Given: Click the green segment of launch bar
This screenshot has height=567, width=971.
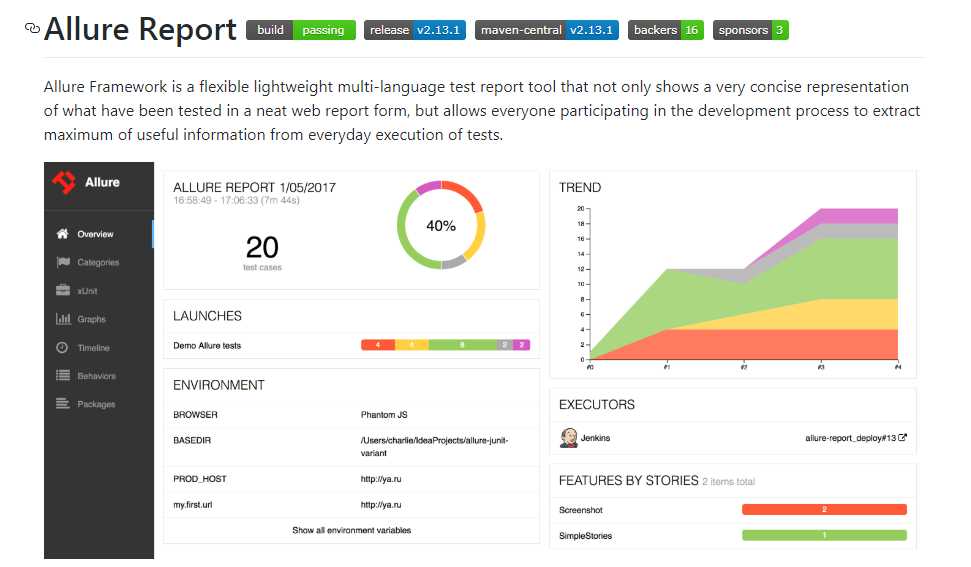Looking at the screenshot, I should 462,345.
